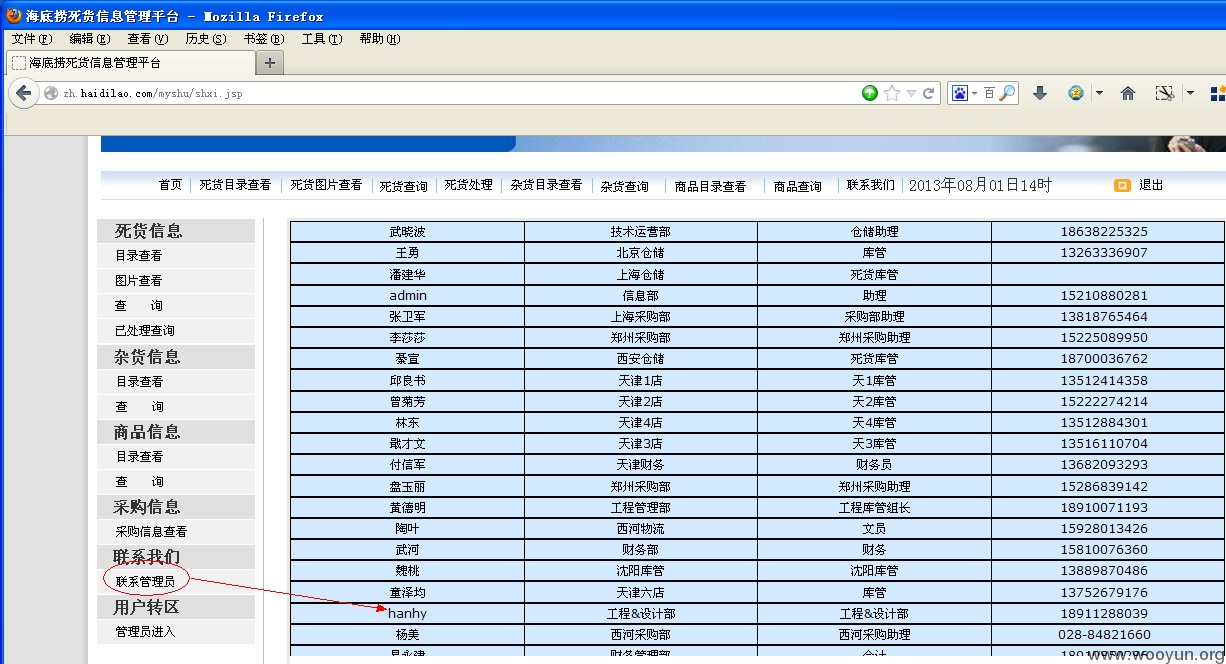Screen dimensions: 1226x664
Task: Open 目录查看 under 杂货信息 sidebar
Action: tap(139, 382)
